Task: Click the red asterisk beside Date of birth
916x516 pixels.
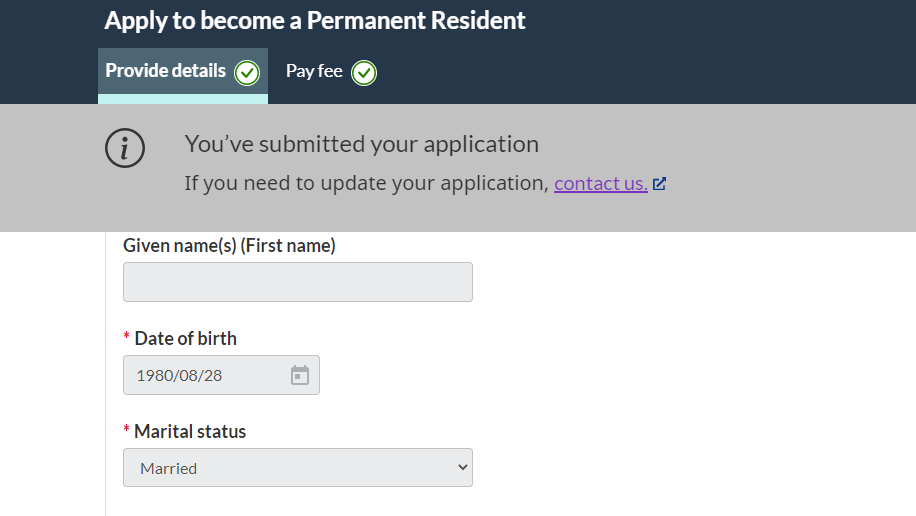Action: [x=127, y=338]
